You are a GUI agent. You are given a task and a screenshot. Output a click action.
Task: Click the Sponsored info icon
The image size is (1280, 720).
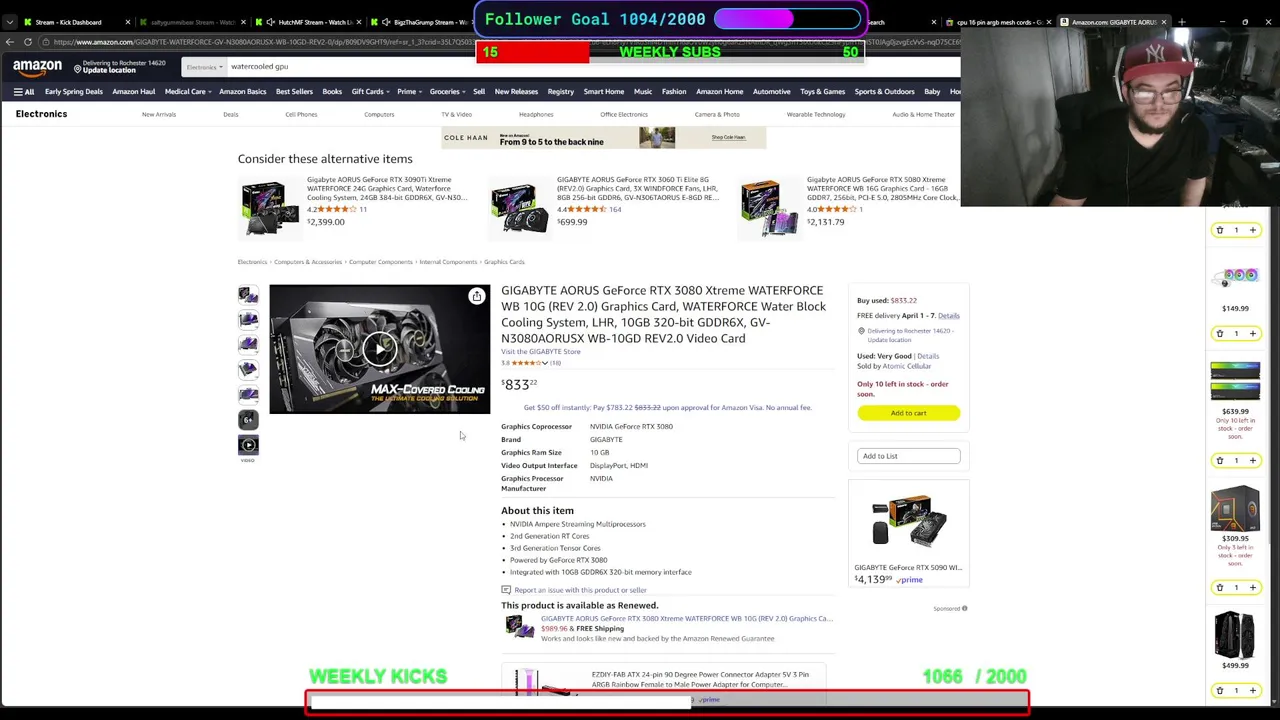click(x=964, y=608)
